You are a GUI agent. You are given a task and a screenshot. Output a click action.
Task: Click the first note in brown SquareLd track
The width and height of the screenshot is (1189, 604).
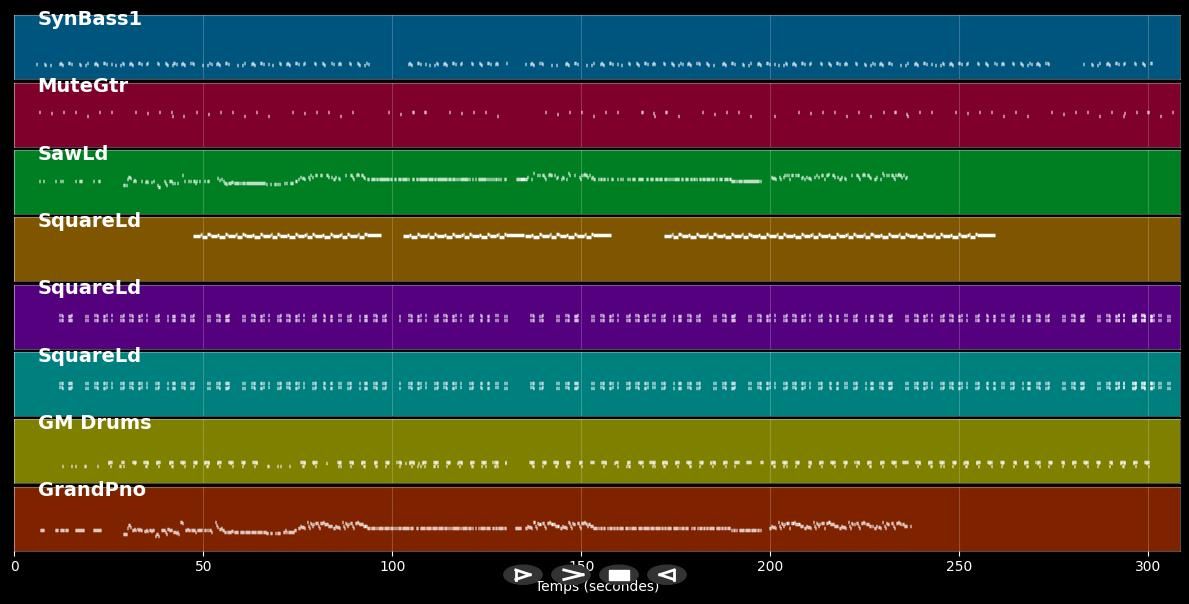pos(197,237)
